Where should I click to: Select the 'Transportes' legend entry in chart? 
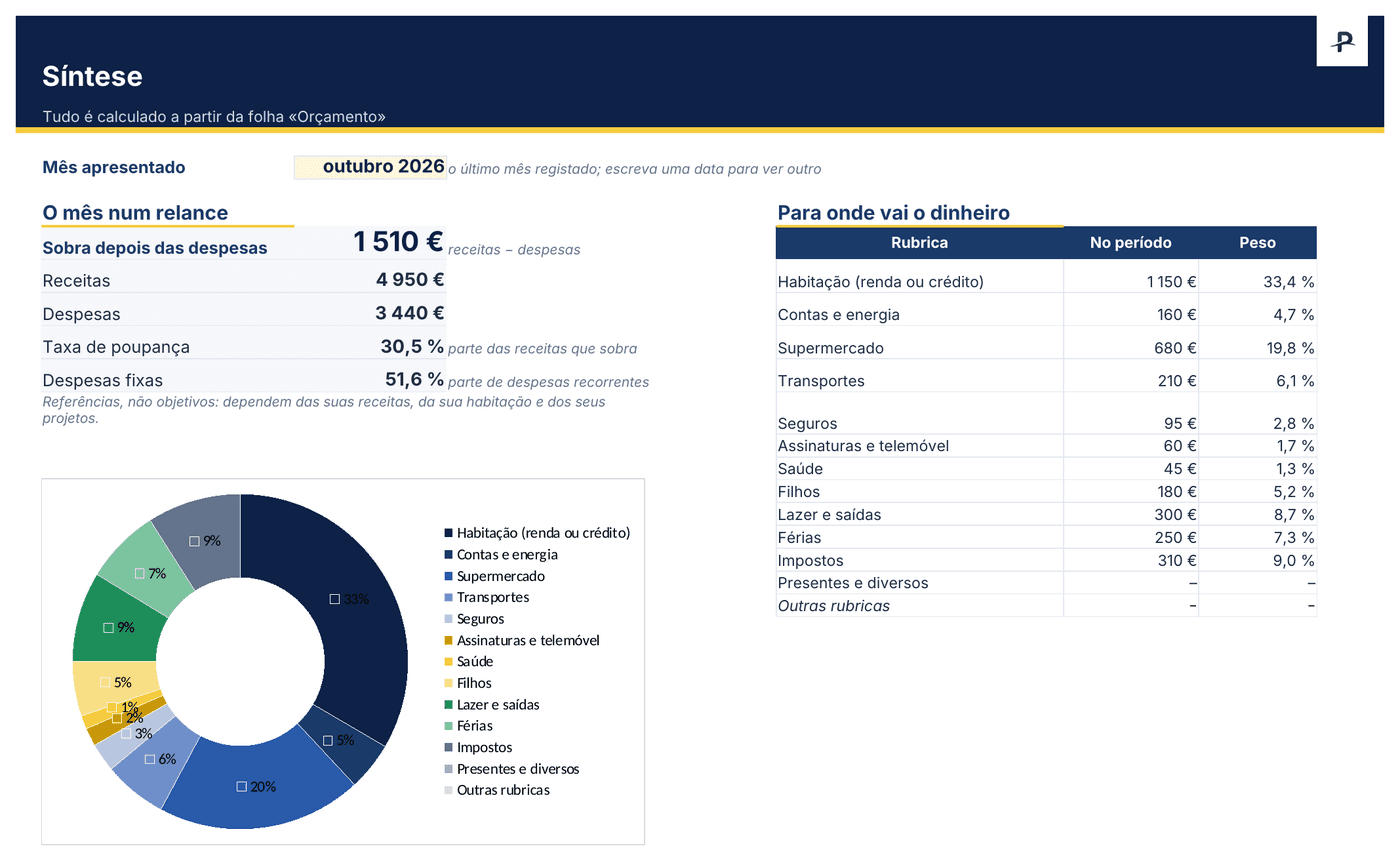point(486,597)
